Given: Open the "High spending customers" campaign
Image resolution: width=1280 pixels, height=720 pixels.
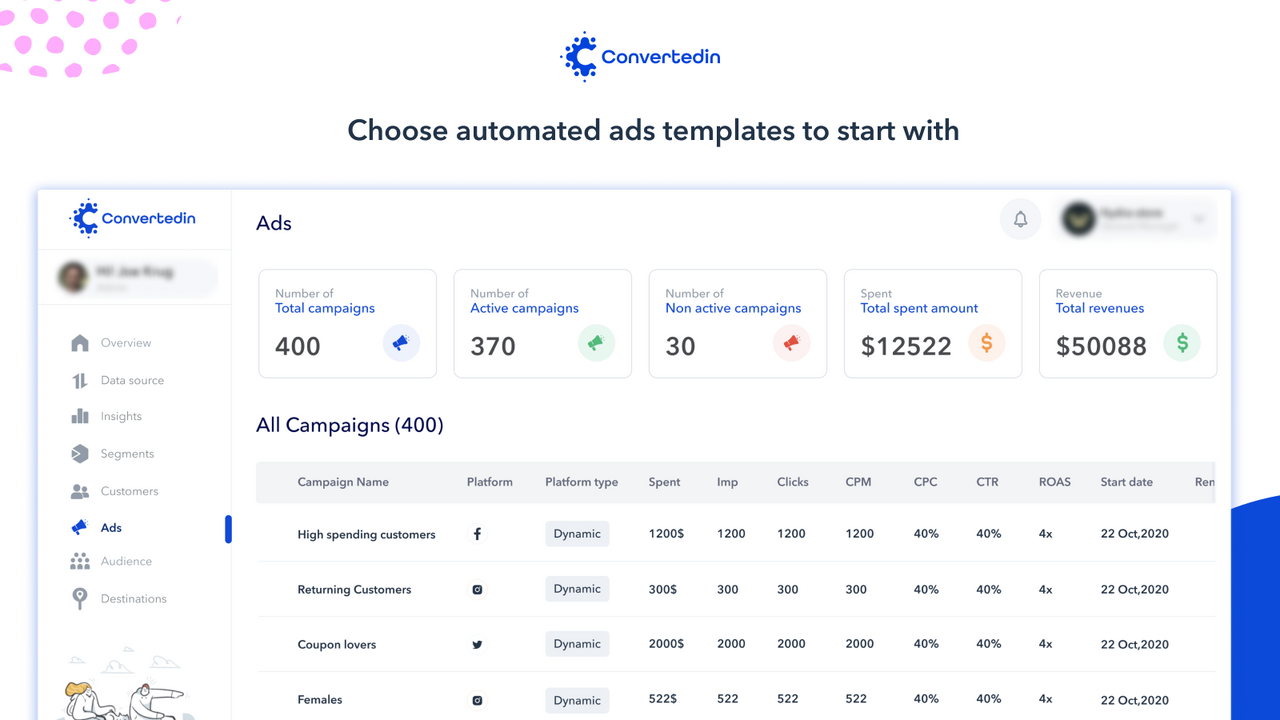Looking at the screenshot, I should [366, 535].
